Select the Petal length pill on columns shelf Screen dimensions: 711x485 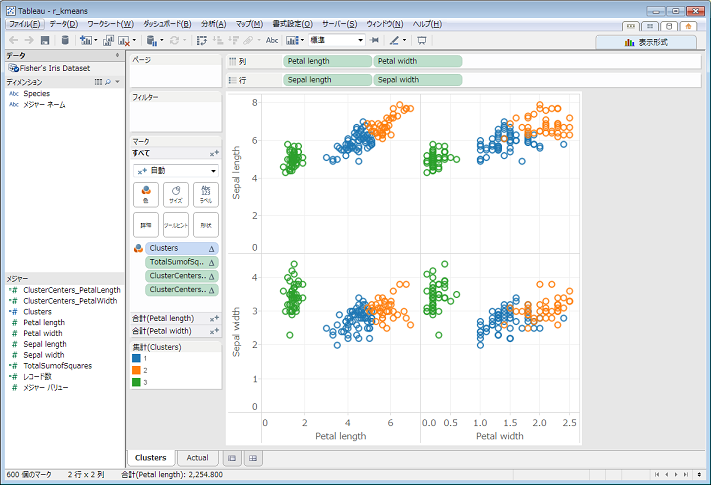coord(327,61)
